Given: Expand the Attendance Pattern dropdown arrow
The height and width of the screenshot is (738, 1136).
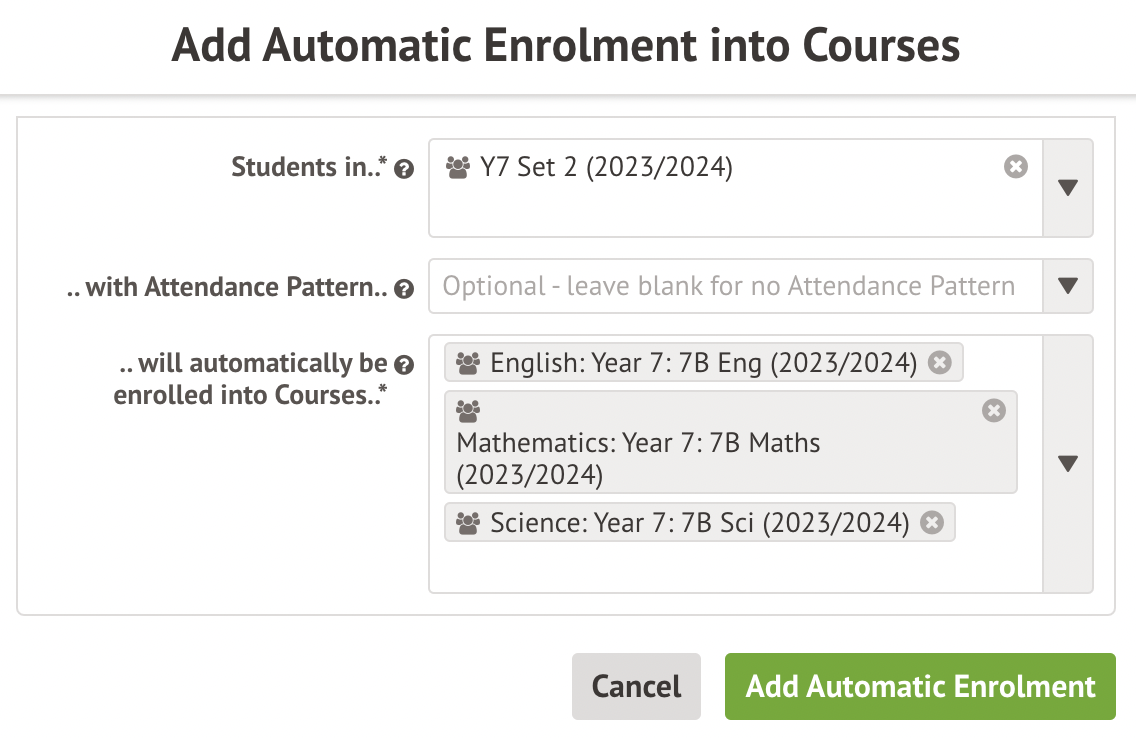Looking at the screenshot, I should (x=1067, y=287).
